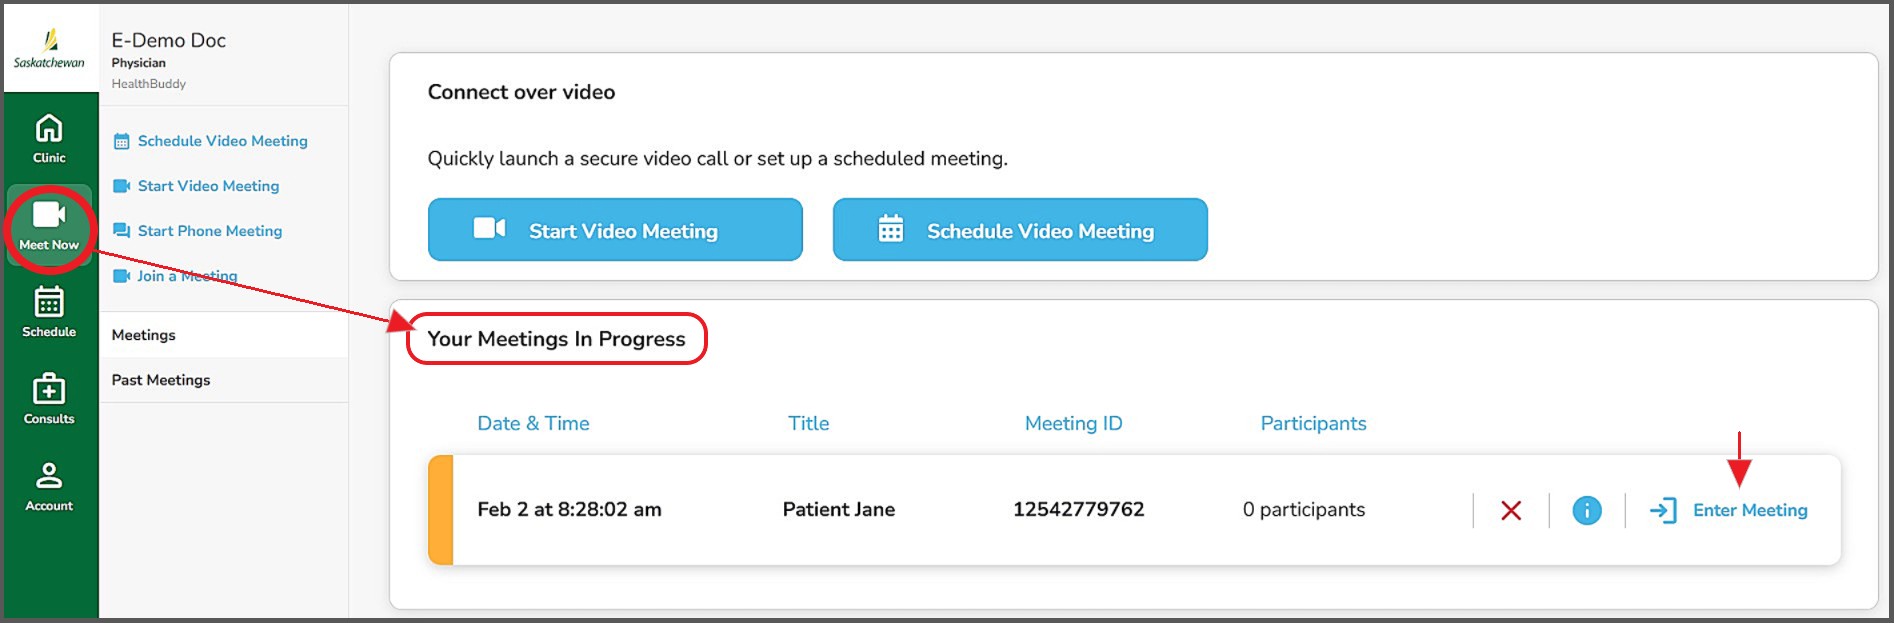Click the Saskatchewan logo

pyautogui.click(x=49, y=48)
